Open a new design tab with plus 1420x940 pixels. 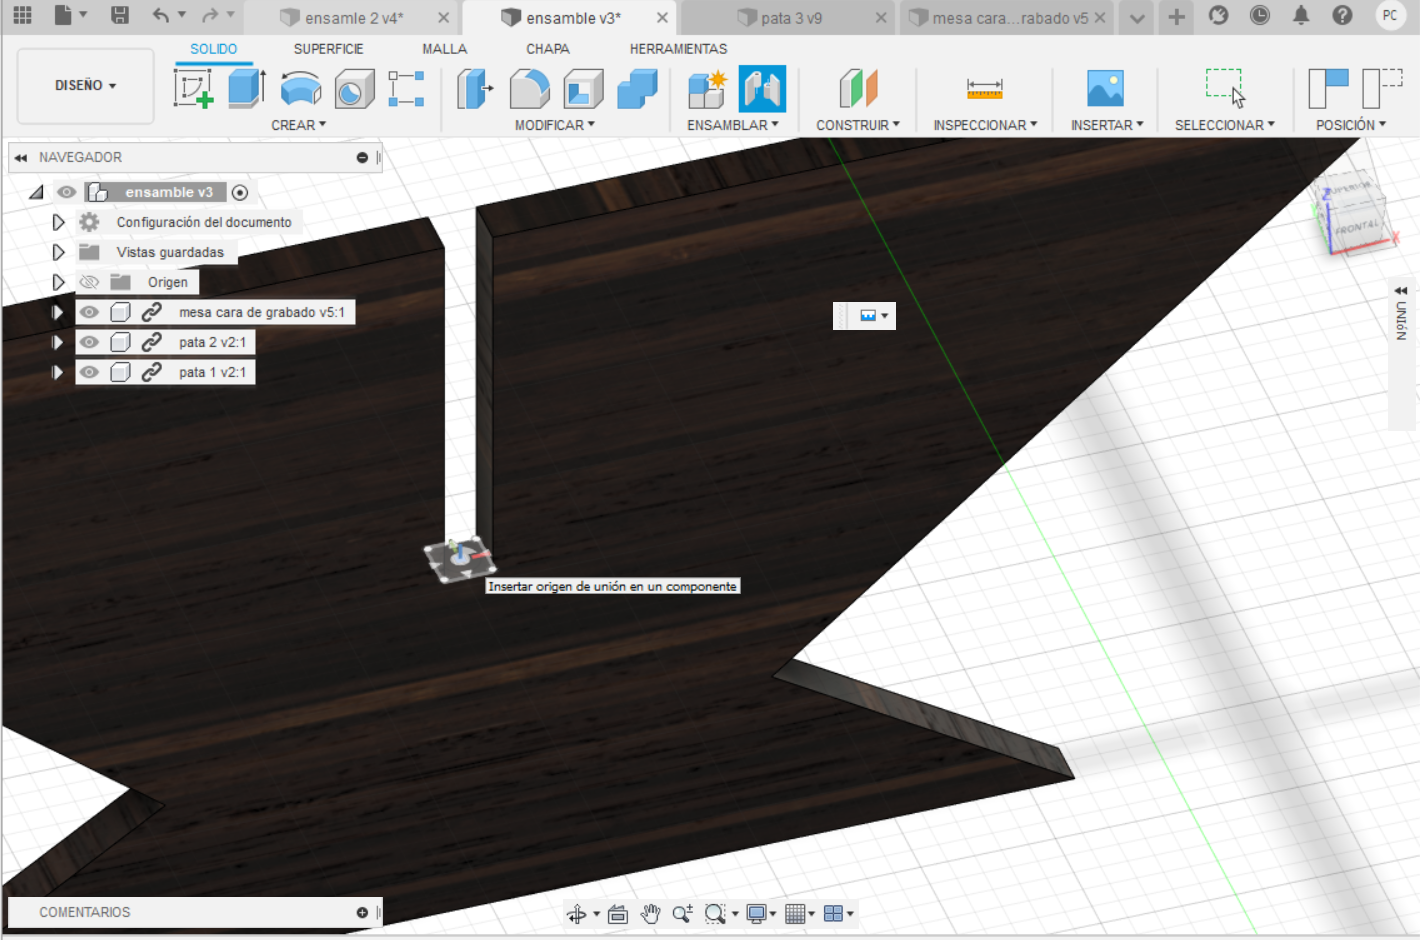tap(1177, 16)
